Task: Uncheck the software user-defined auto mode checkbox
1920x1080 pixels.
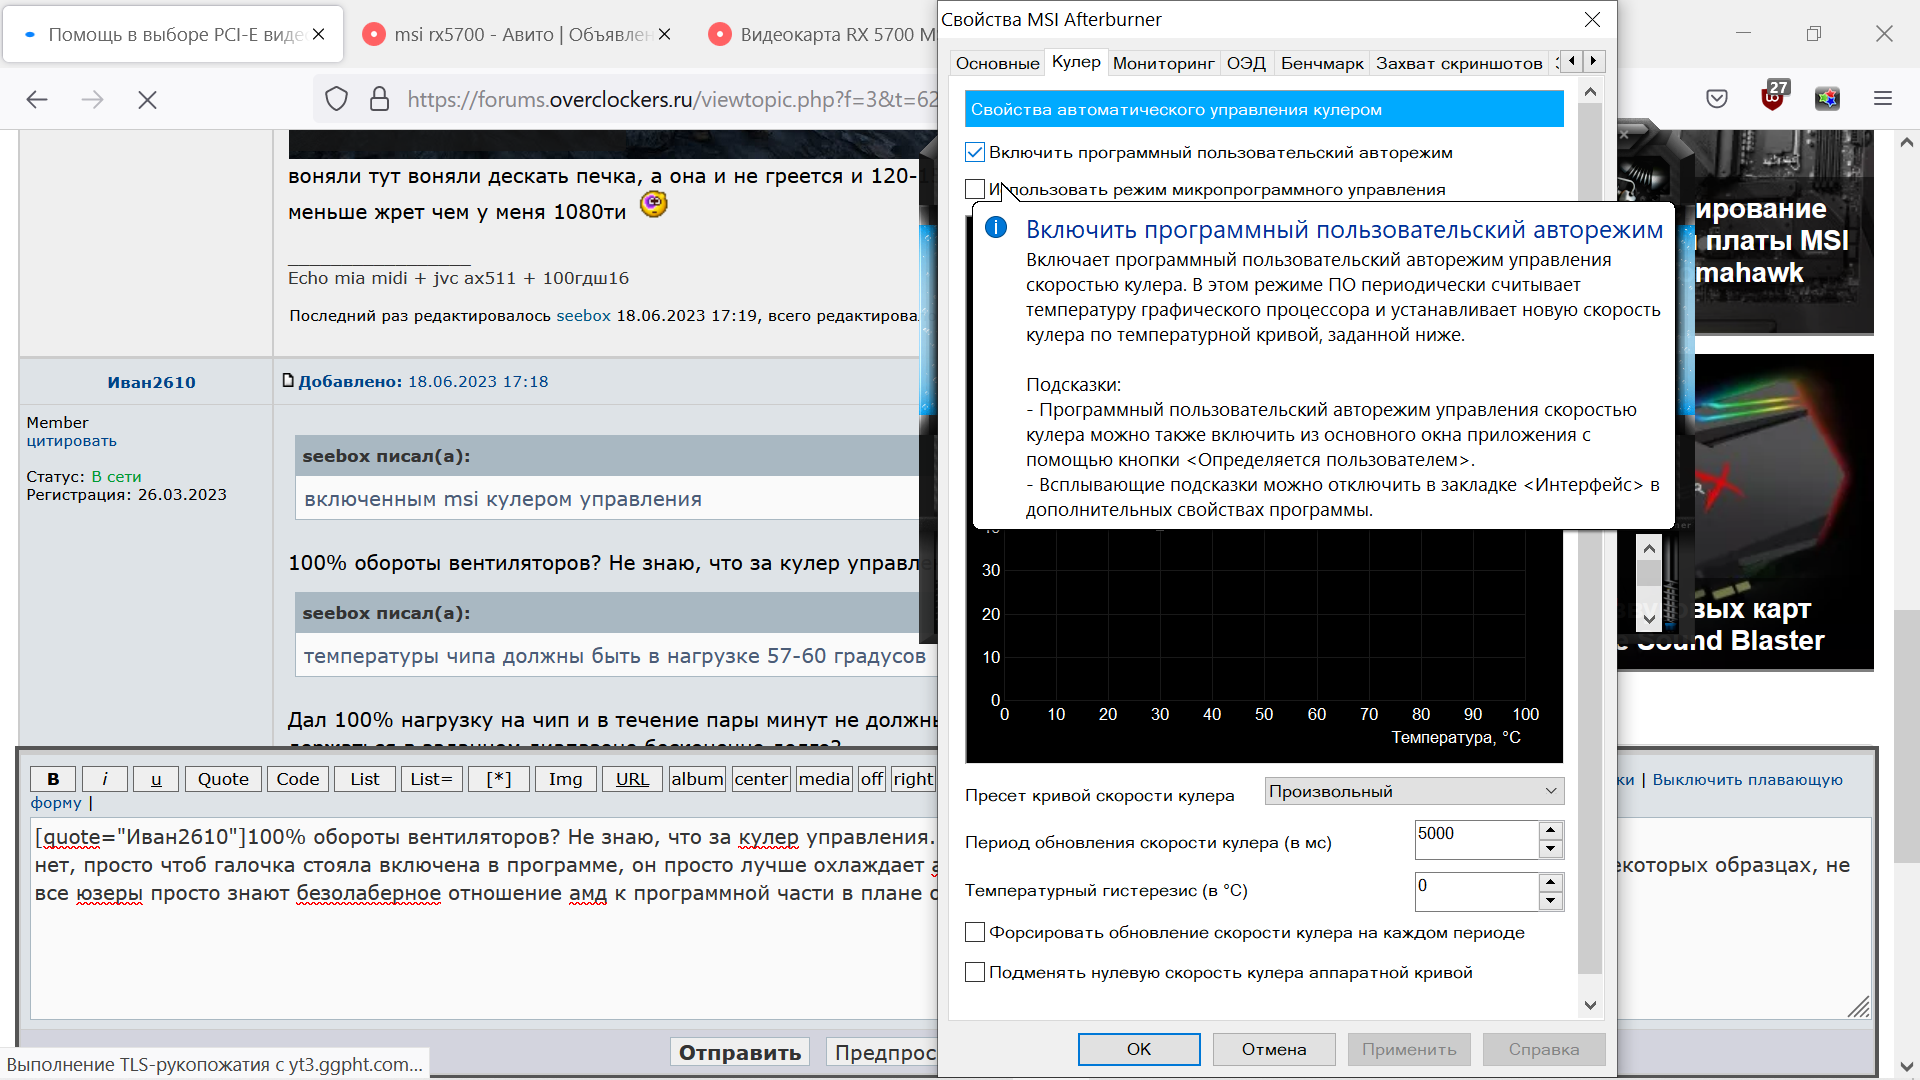Action: coord(975,152)
